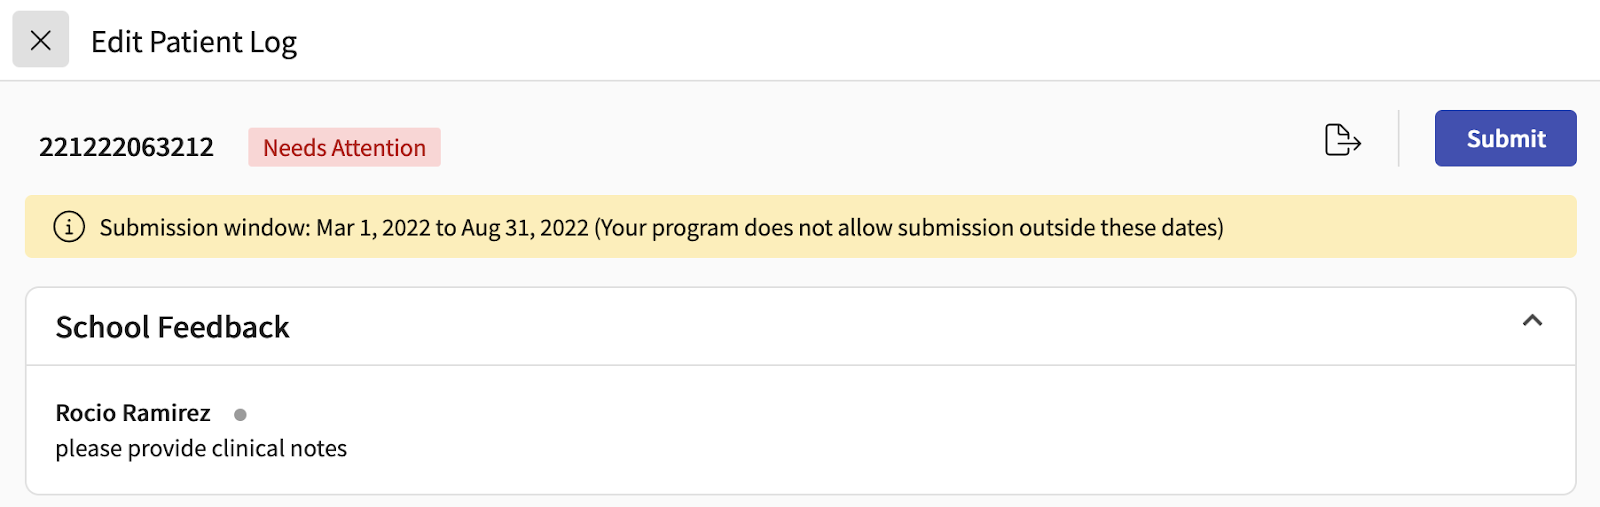Submit the patient log

(x=1505, y=139)
